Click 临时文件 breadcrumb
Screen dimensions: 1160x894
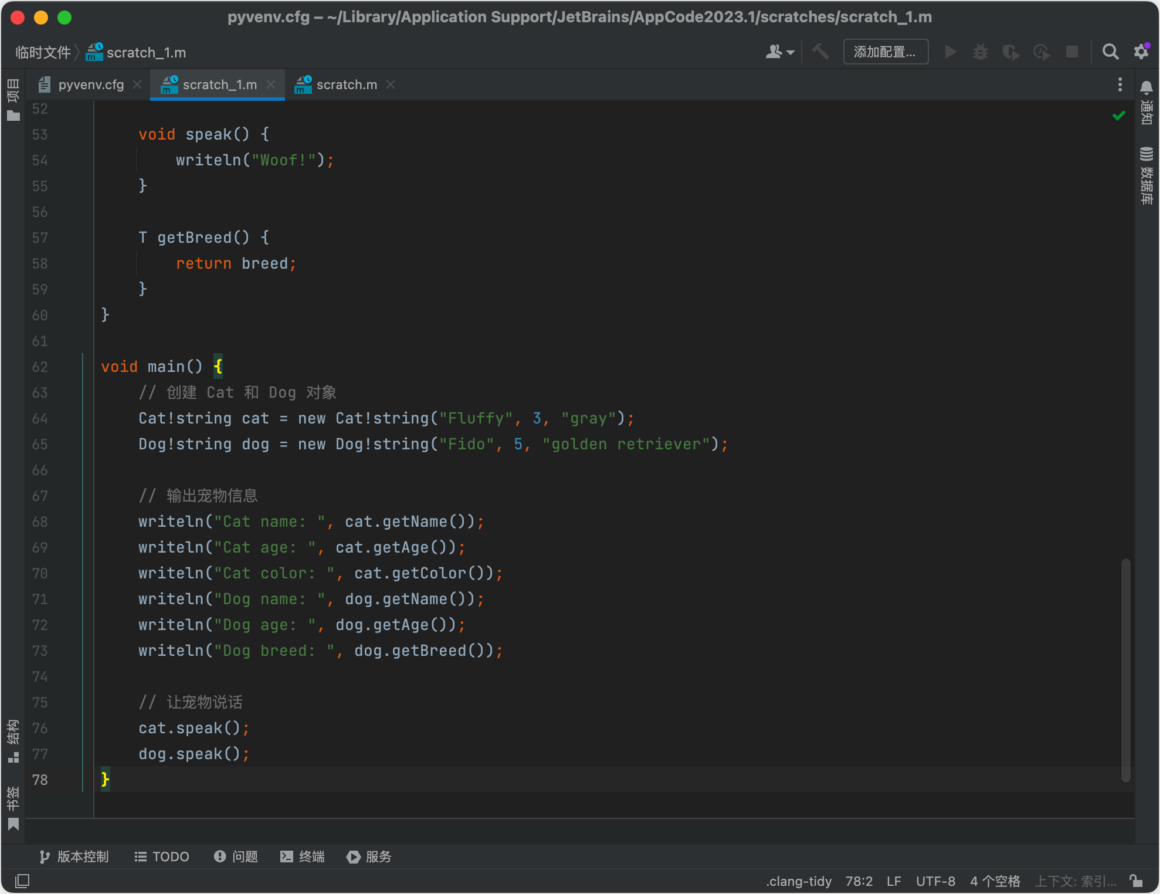tap(42, 53)
